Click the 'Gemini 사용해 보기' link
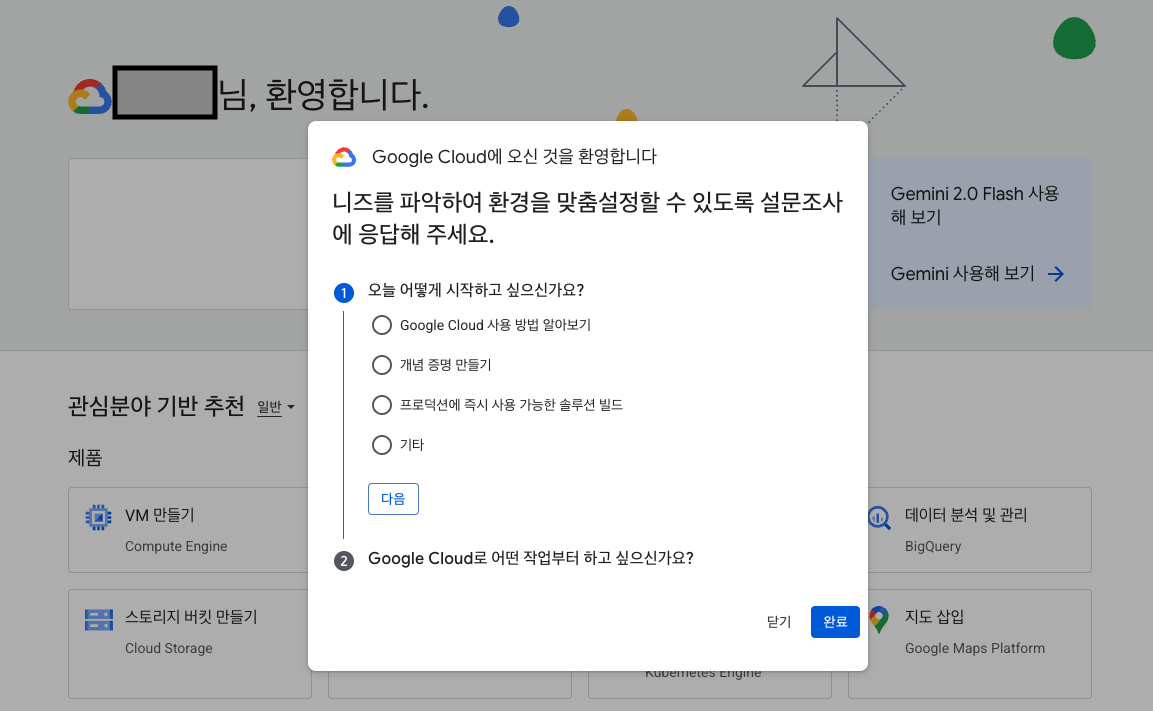 point(963,274)
